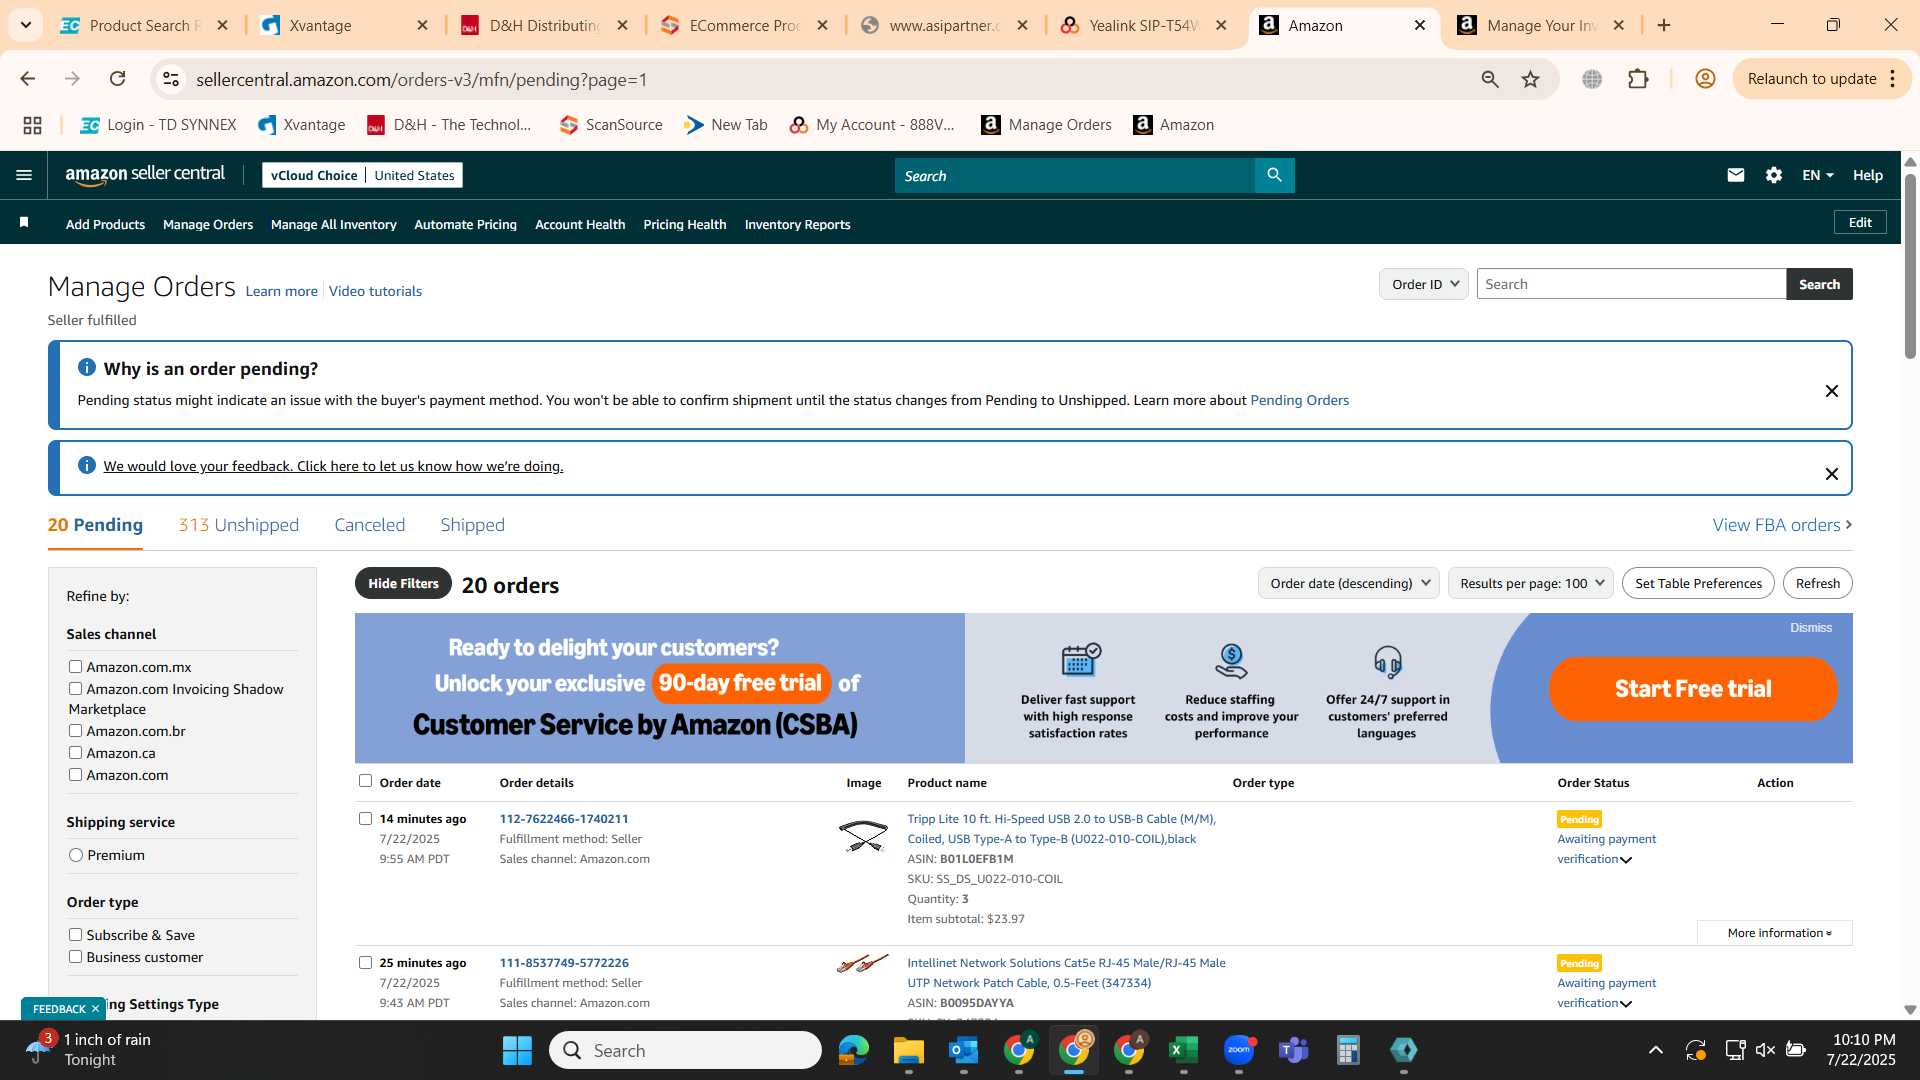
Task: Open the Order date (descending) sort dropdown
Action: 1348,583
